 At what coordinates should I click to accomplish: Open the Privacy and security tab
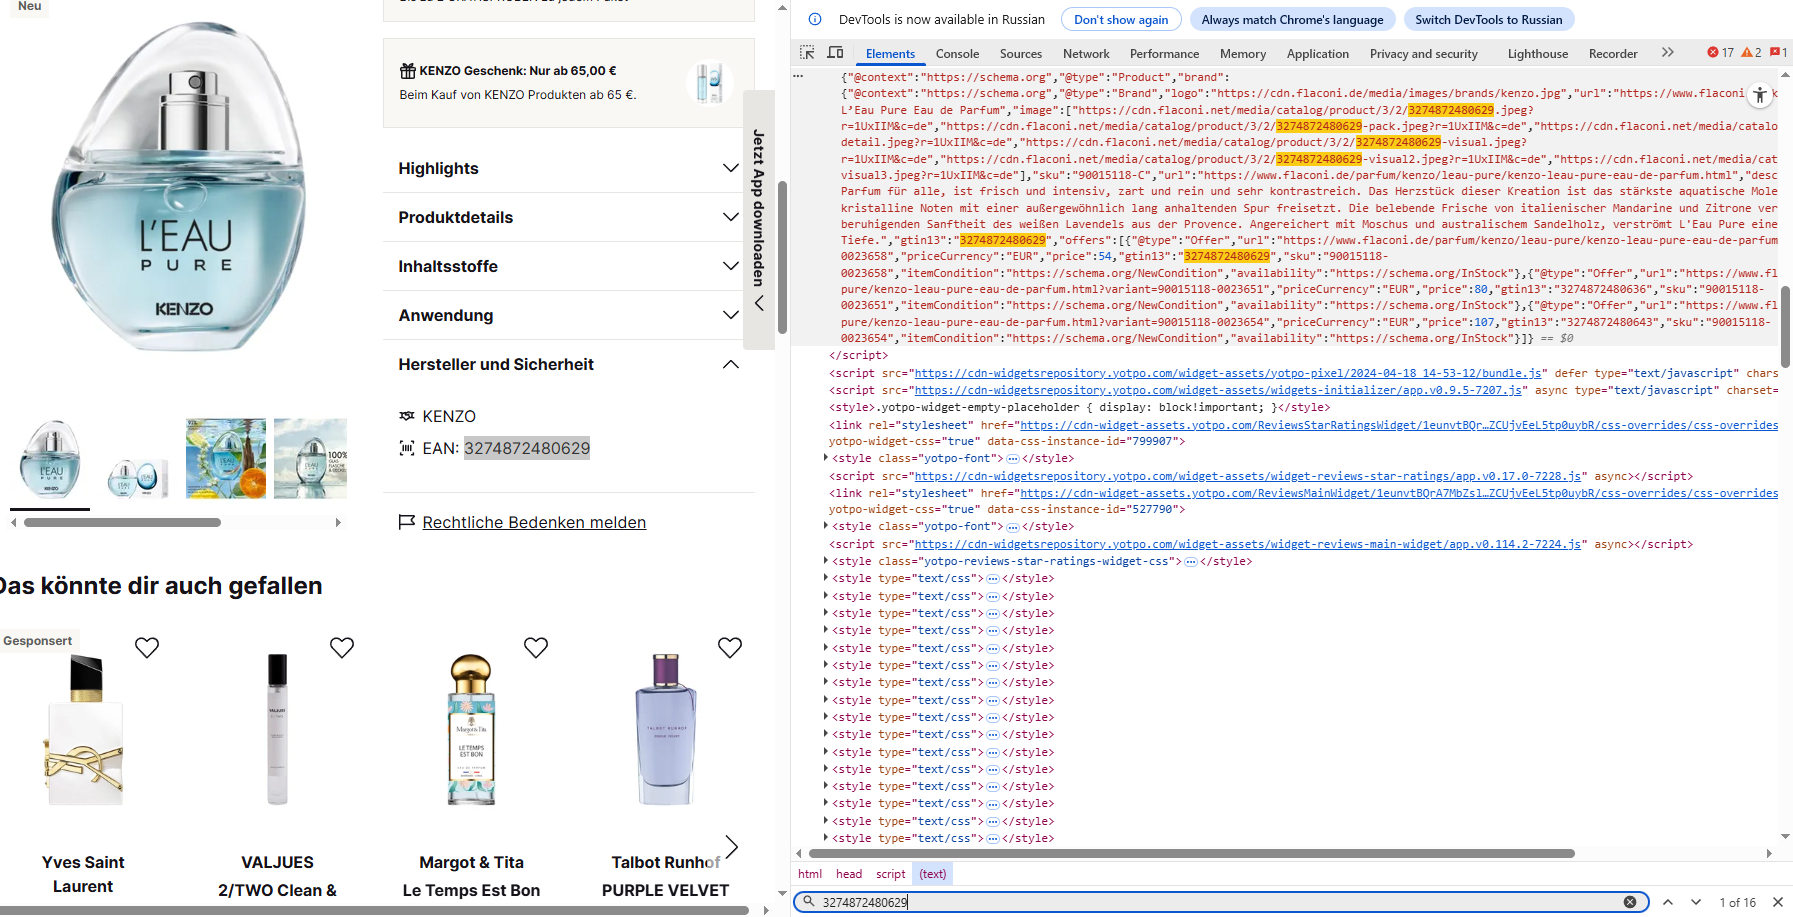(x=1423, y=54)
